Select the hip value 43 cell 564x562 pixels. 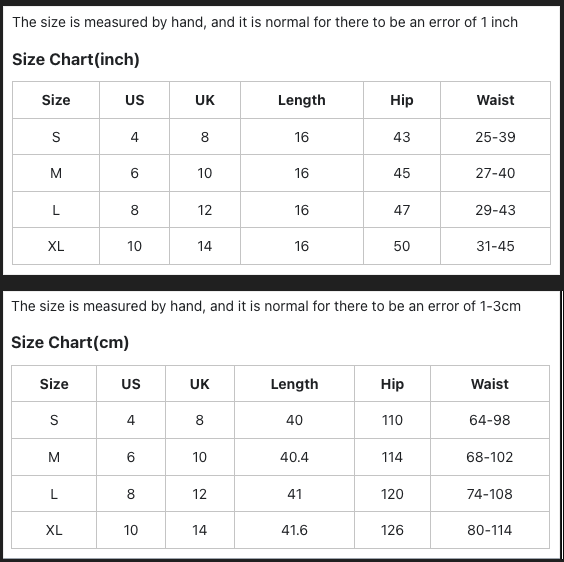(402, 137)
